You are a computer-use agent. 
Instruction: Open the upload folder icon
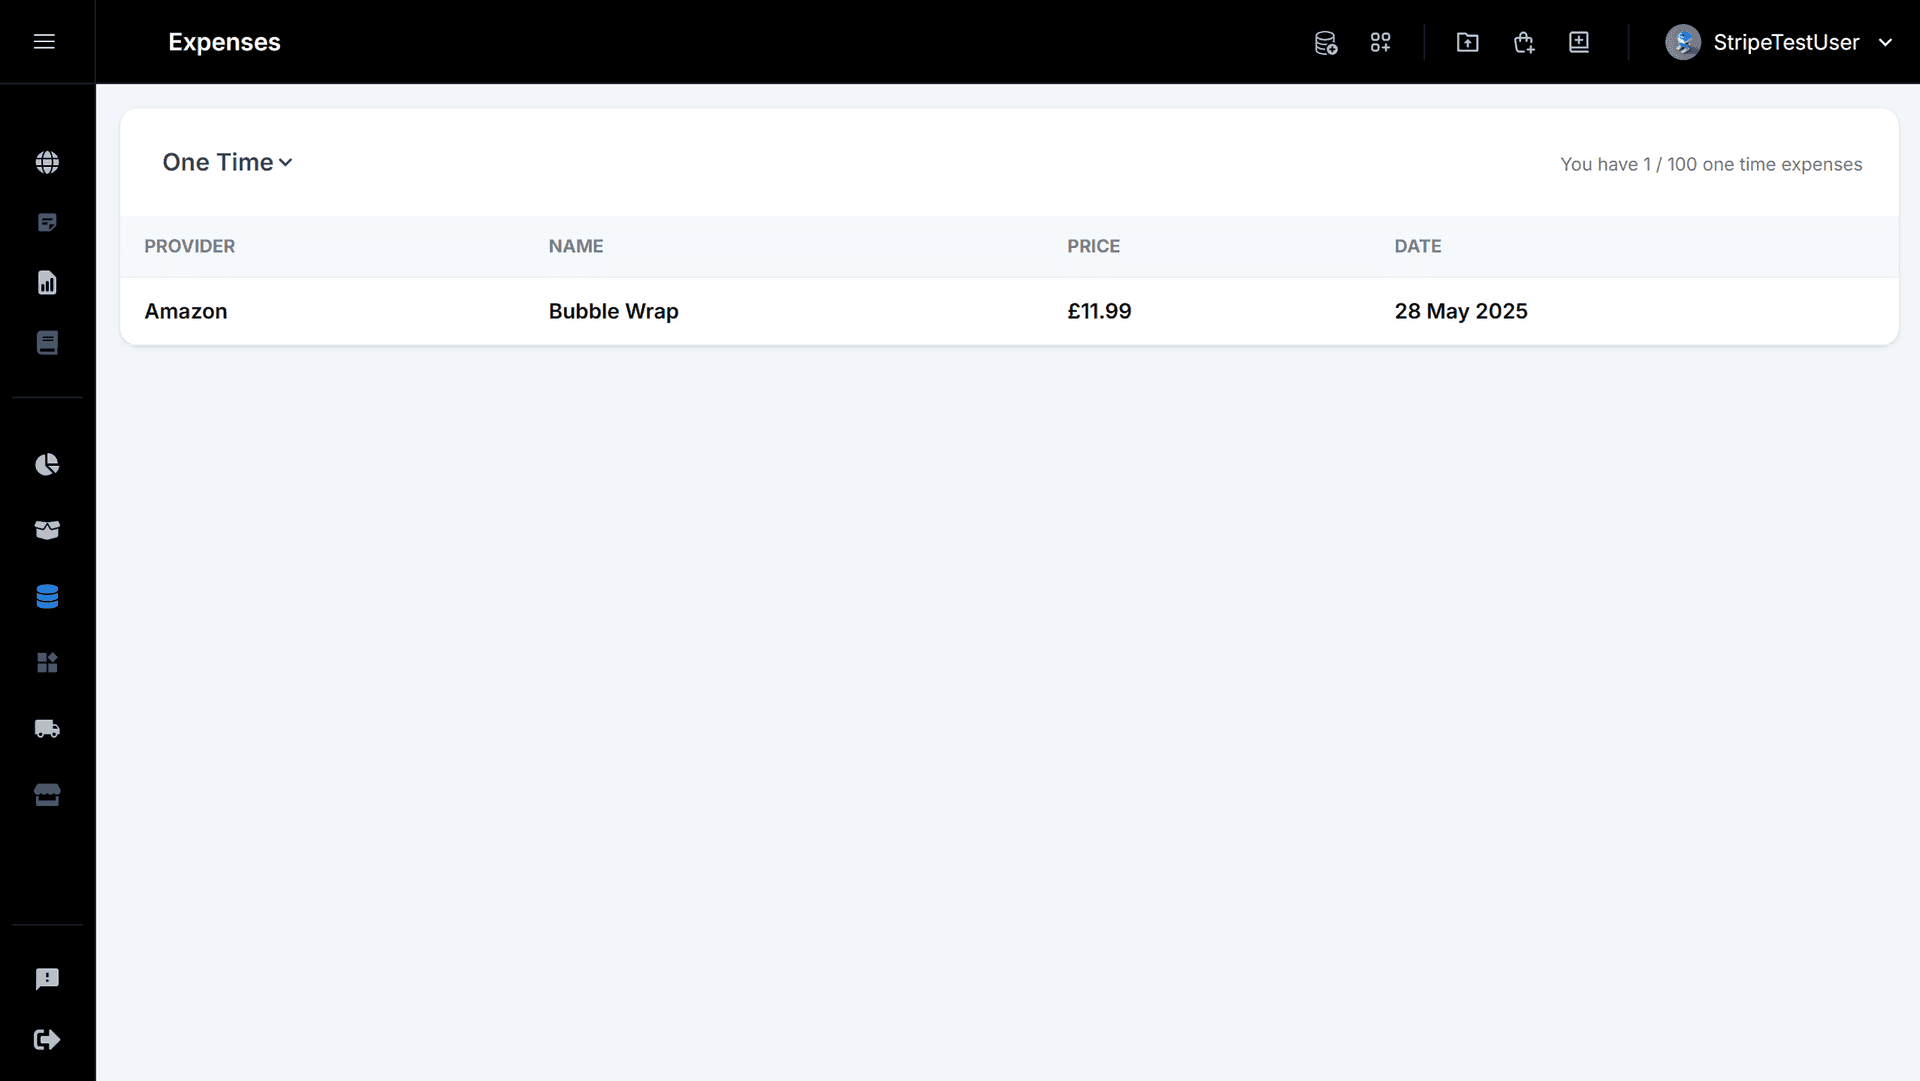[x=1467, y=42]
